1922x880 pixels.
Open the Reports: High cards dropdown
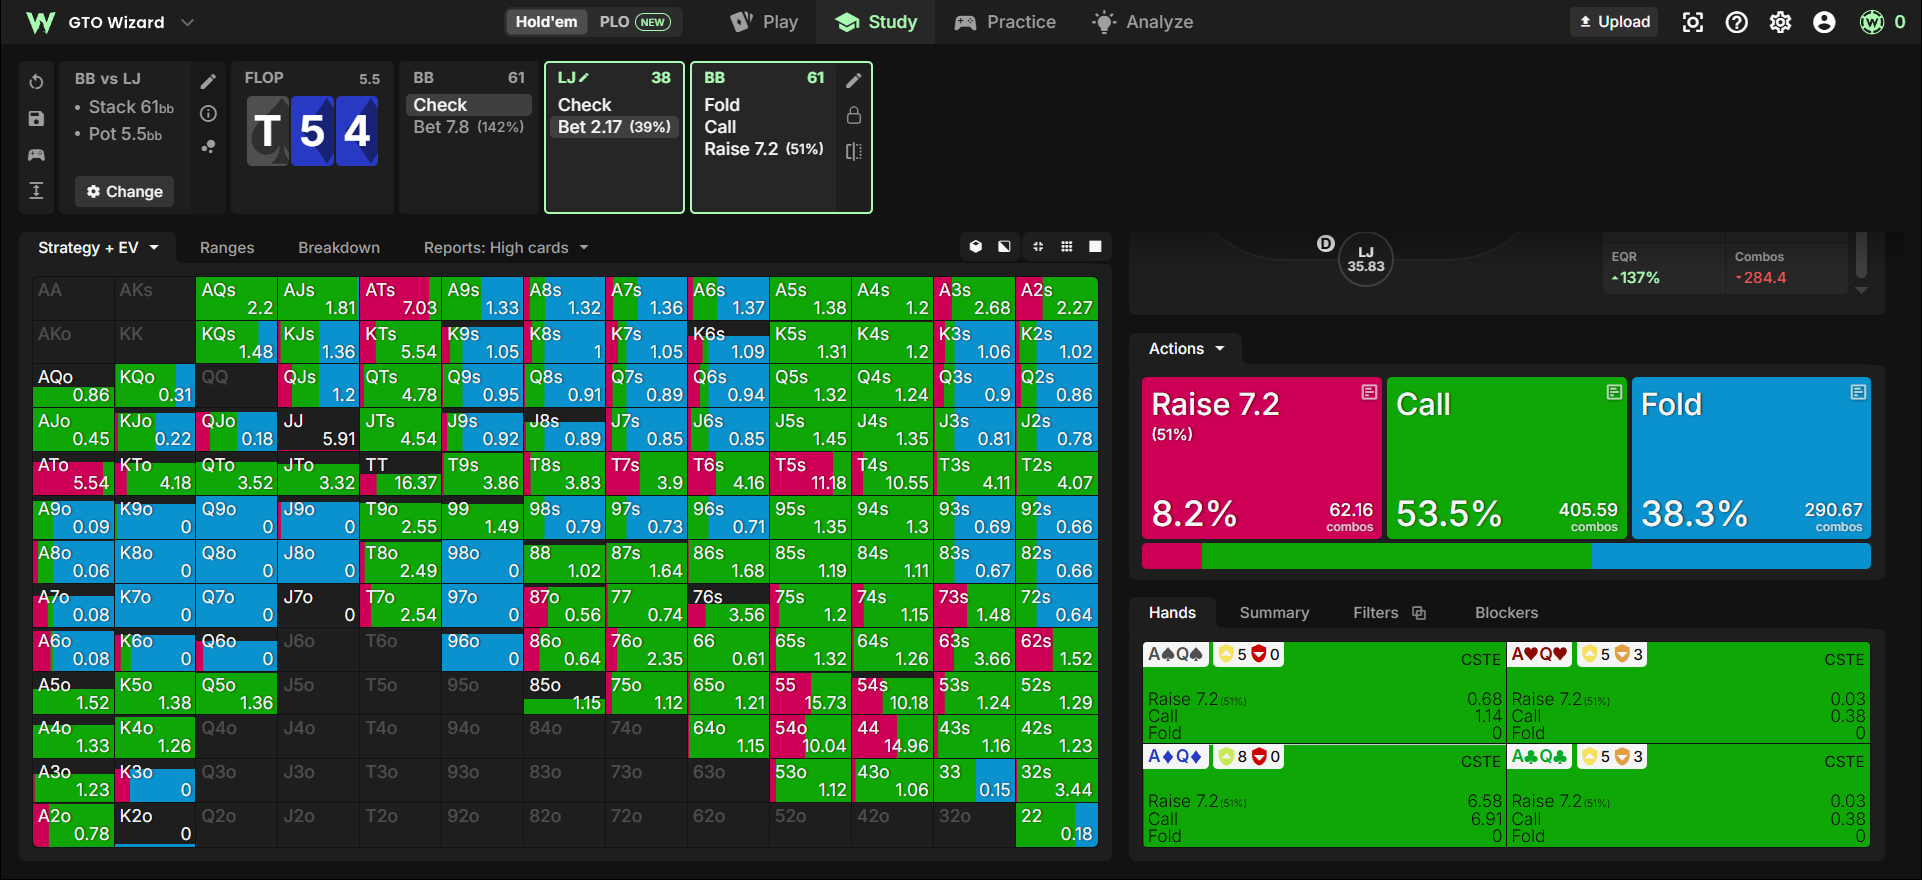[506, 248]
